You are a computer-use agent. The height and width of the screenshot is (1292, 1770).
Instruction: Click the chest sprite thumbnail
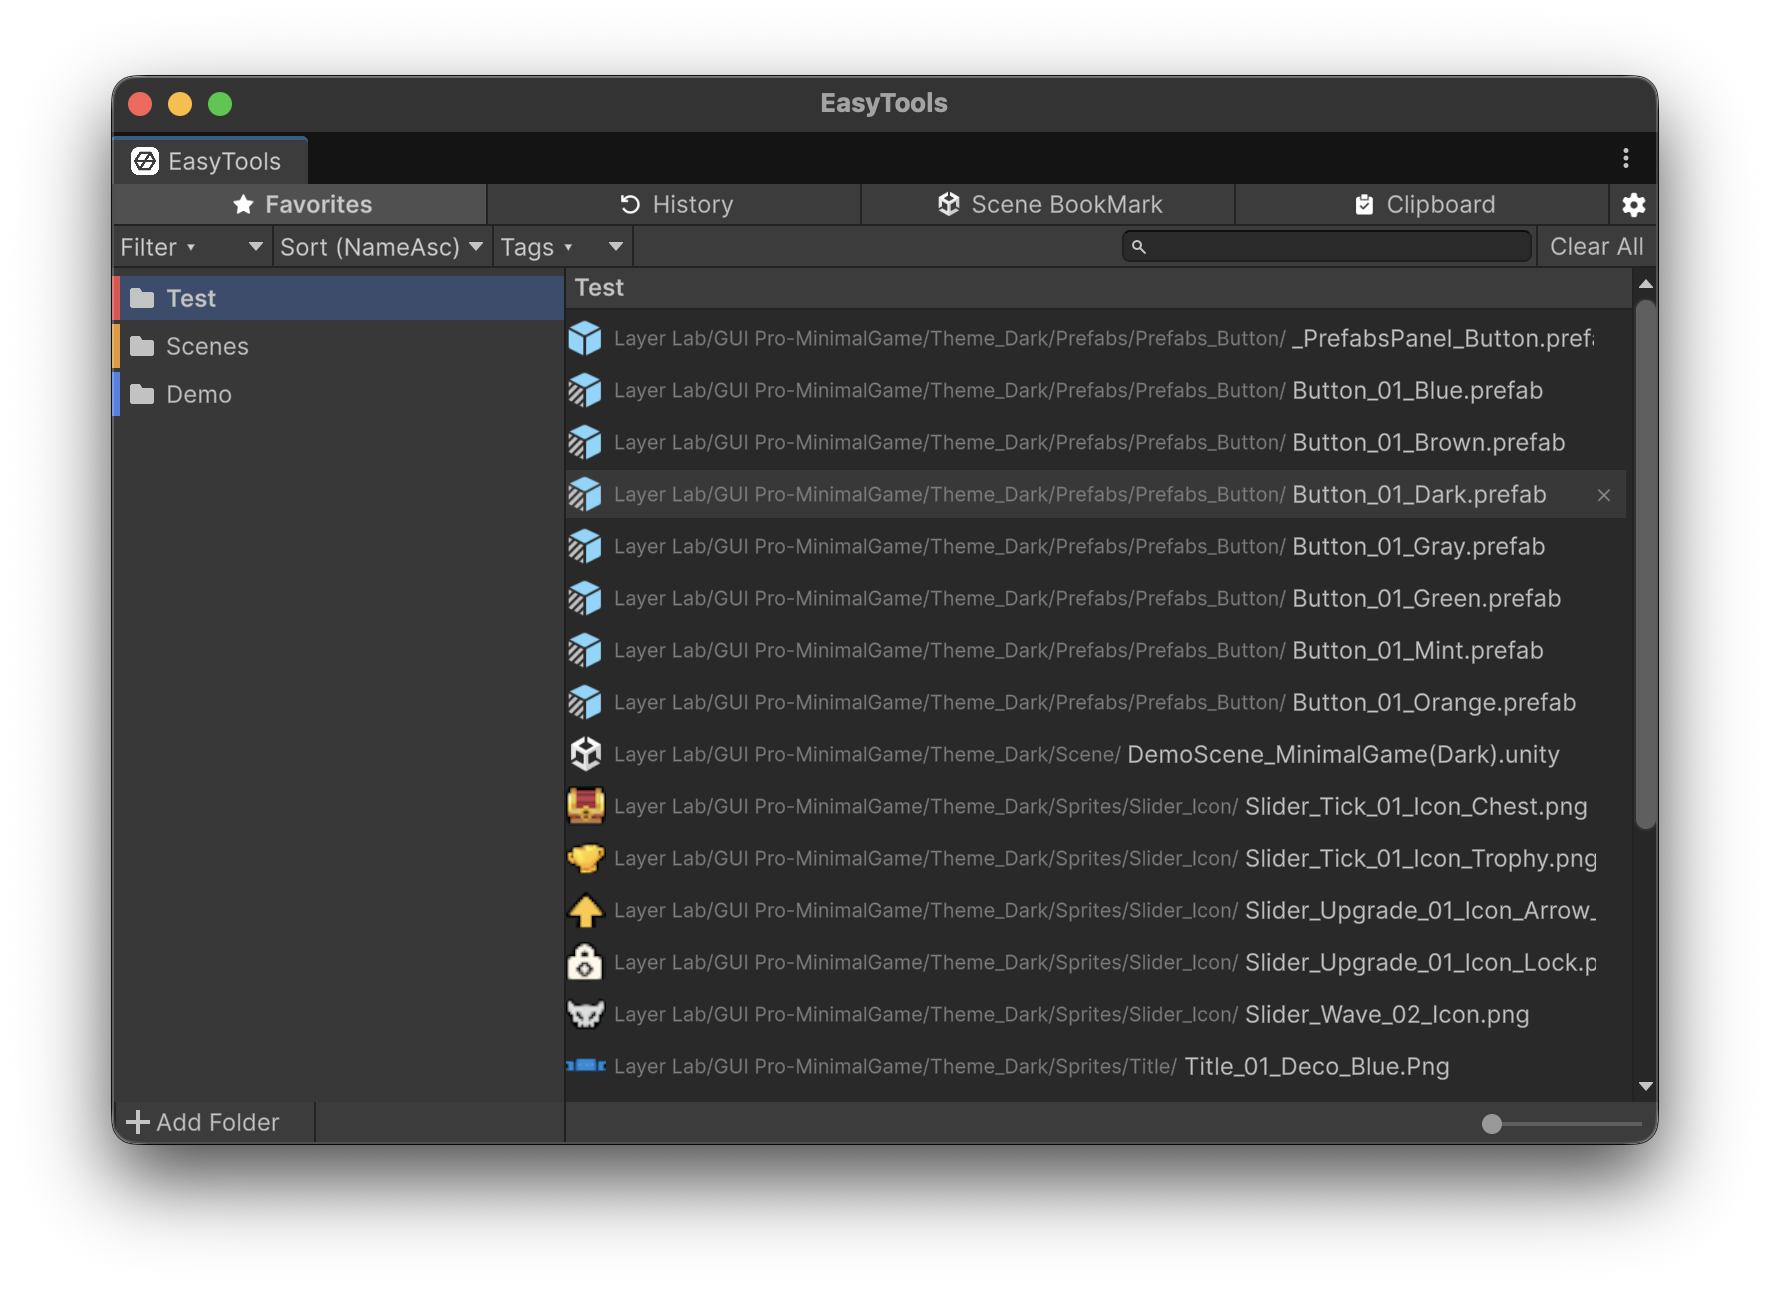pyautogui.click(x=585, y=806)
